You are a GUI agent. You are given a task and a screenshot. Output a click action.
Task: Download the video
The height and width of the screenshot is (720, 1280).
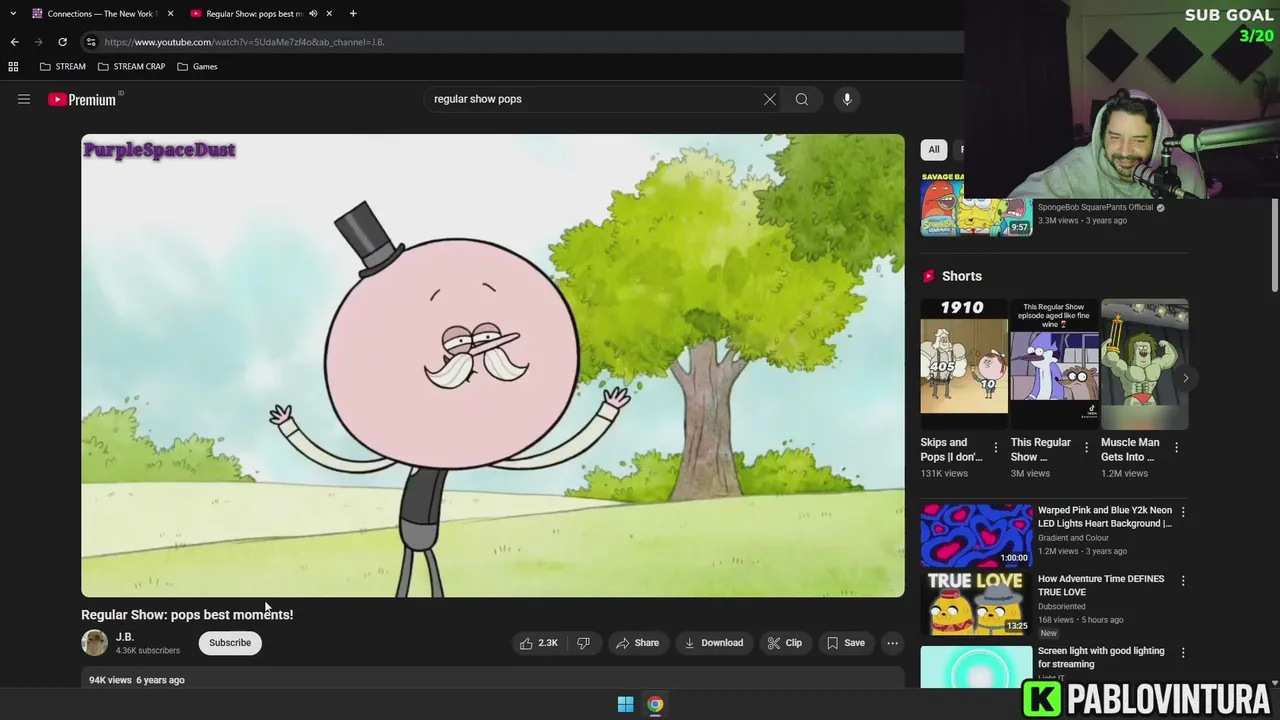tap(713, 643)
